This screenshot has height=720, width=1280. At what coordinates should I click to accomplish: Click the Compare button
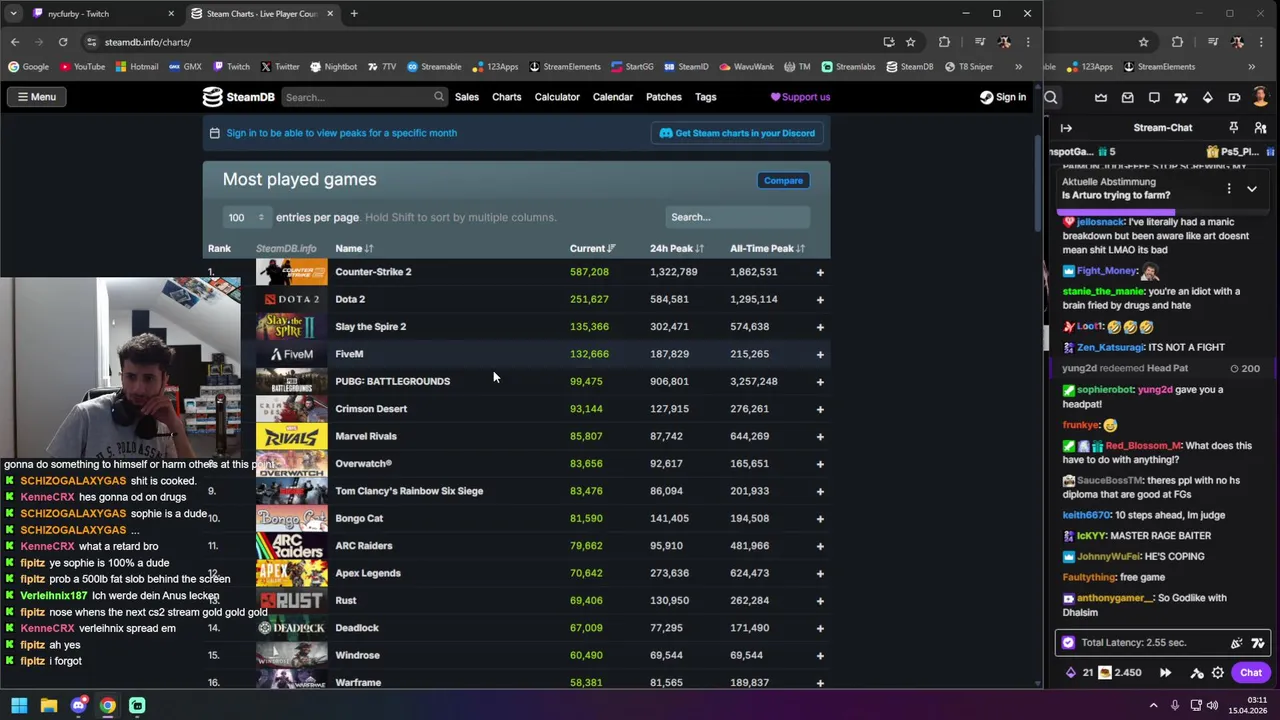pos(783,181)
